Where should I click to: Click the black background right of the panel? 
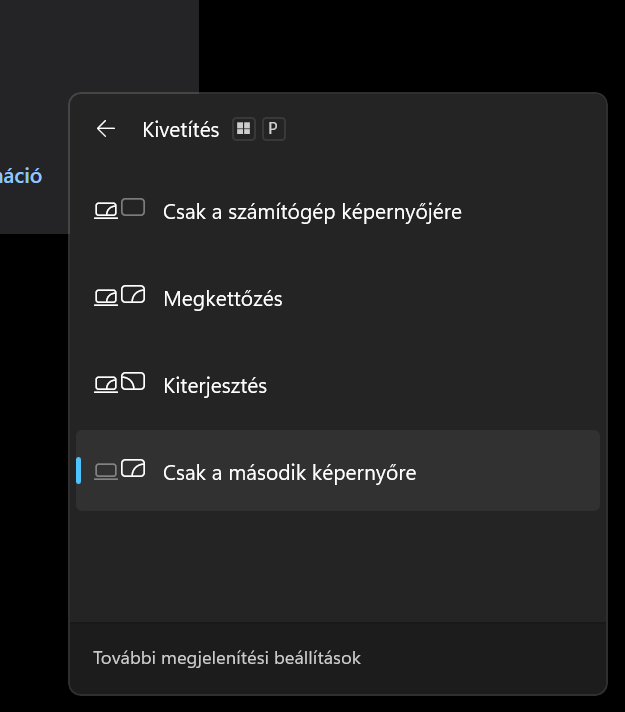(x=616, y=400)
